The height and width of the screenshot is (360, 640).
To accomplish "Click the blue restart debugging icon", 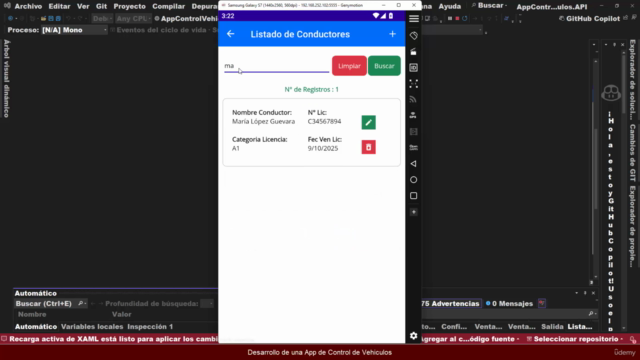I will (x=464, y=18).
